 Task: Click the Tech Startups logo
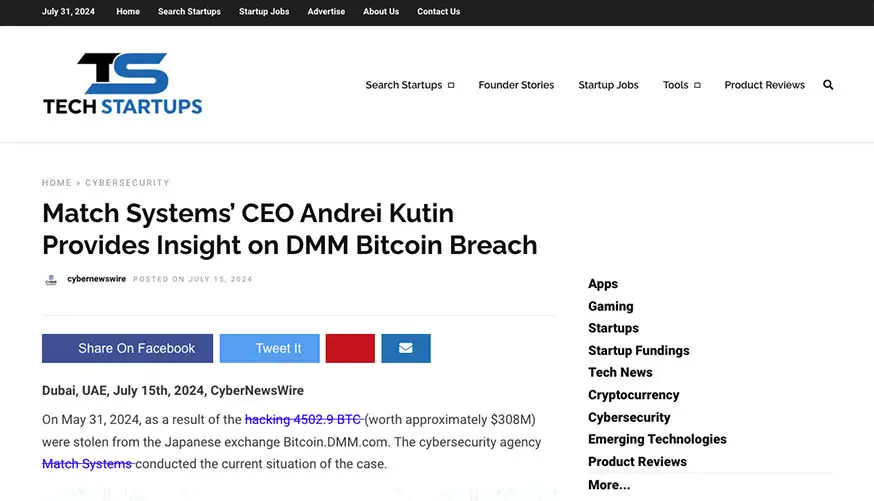point(122,84)
